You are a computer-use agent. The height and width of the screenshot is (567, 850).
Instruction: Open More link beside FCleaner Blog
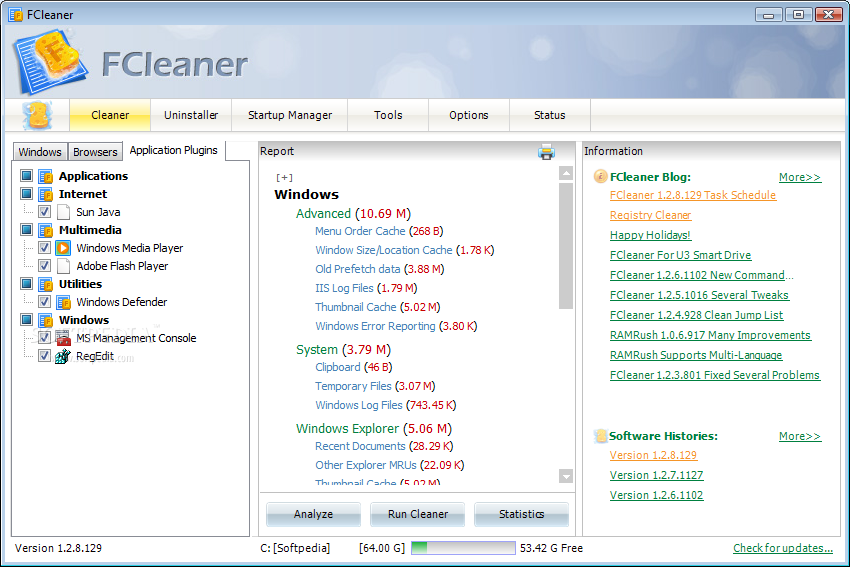(800, 177)
